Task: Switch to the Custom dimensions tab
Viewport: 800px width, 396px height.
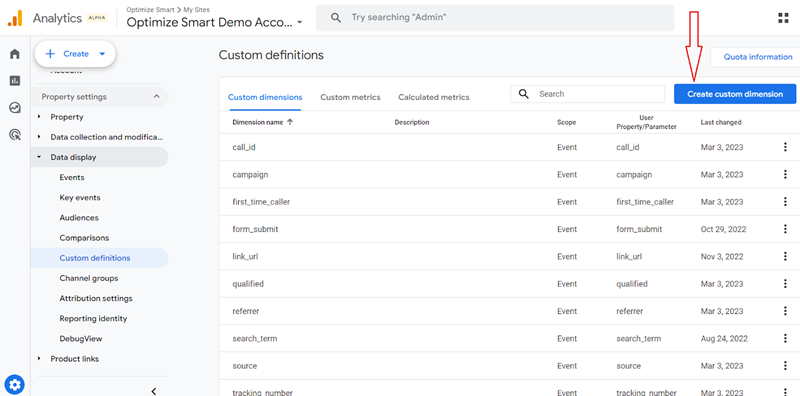Action: (265, 97)
